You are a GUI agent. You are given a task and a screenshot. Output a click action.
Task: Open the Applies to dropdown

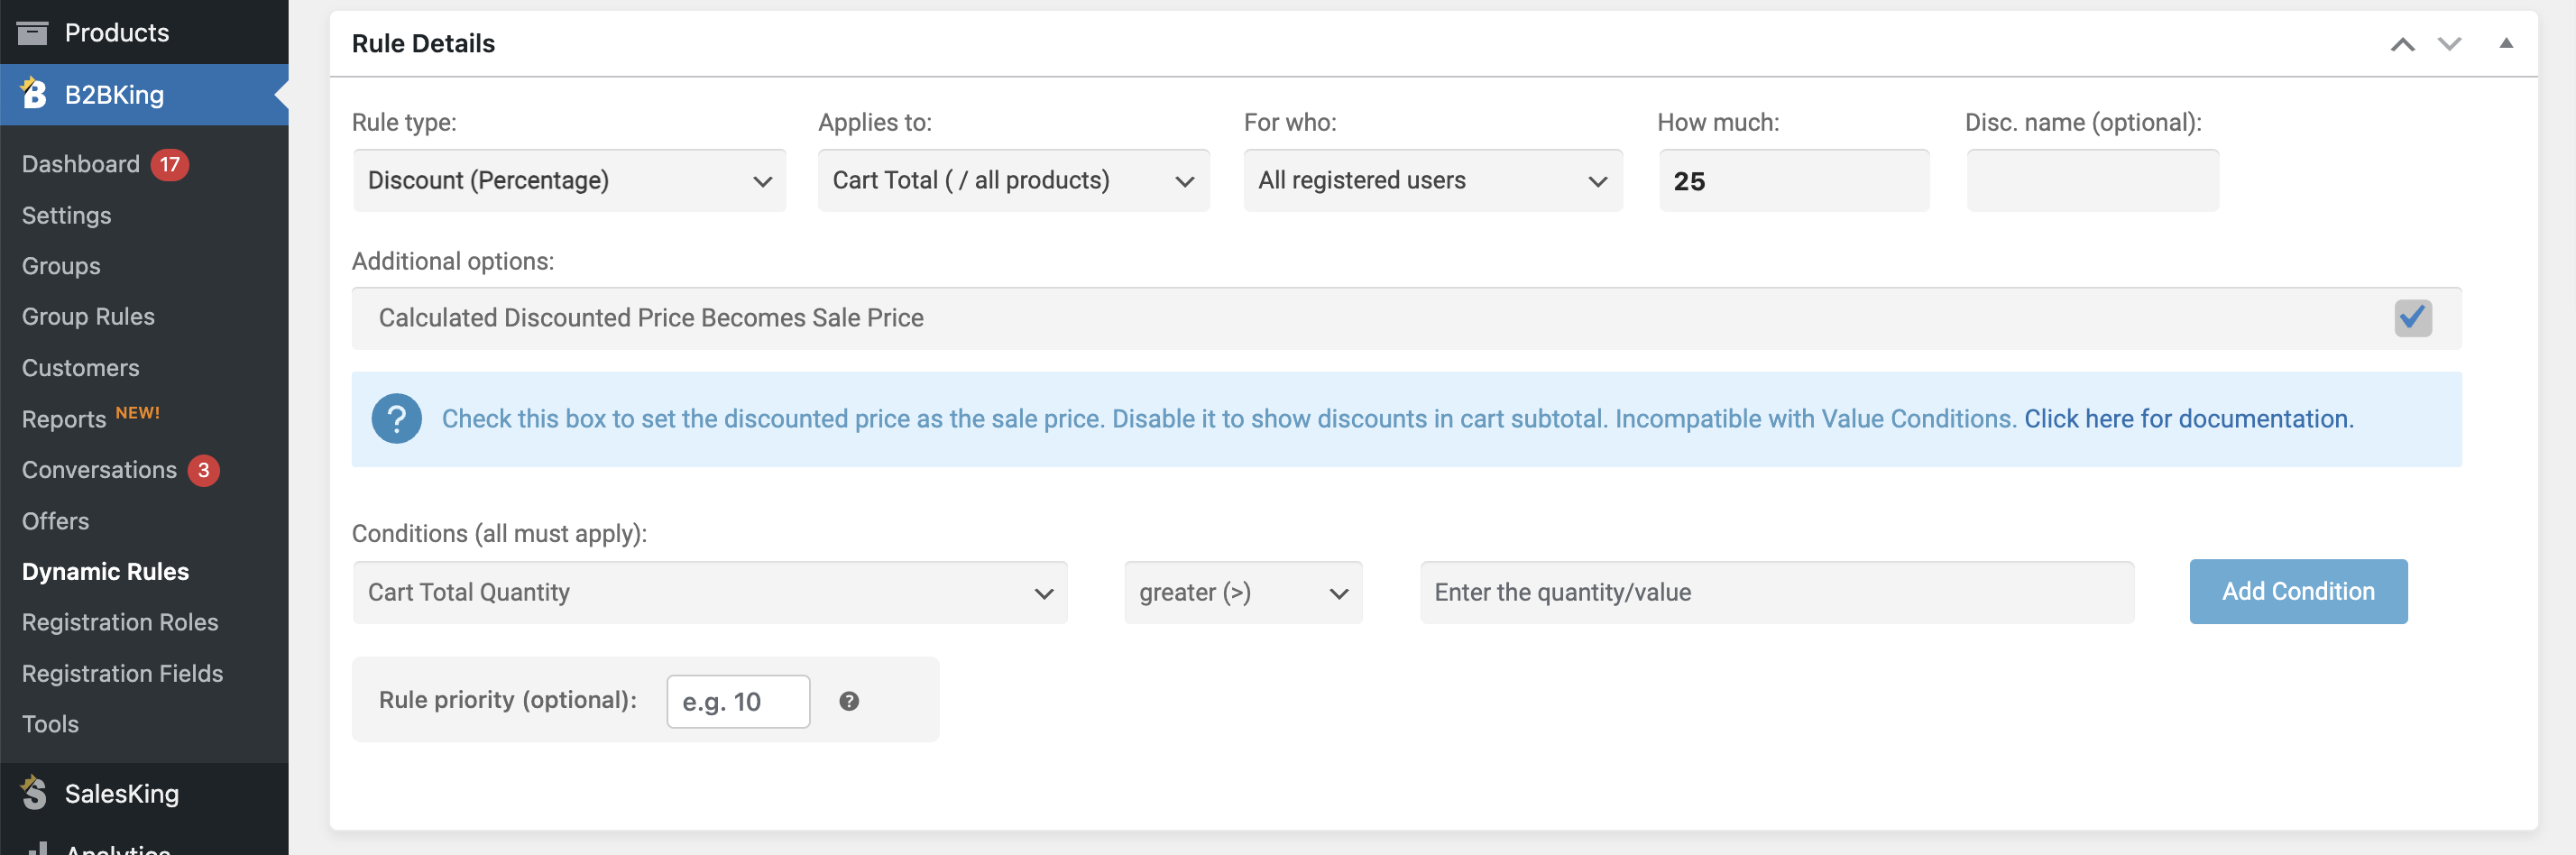coord(1013,180)
